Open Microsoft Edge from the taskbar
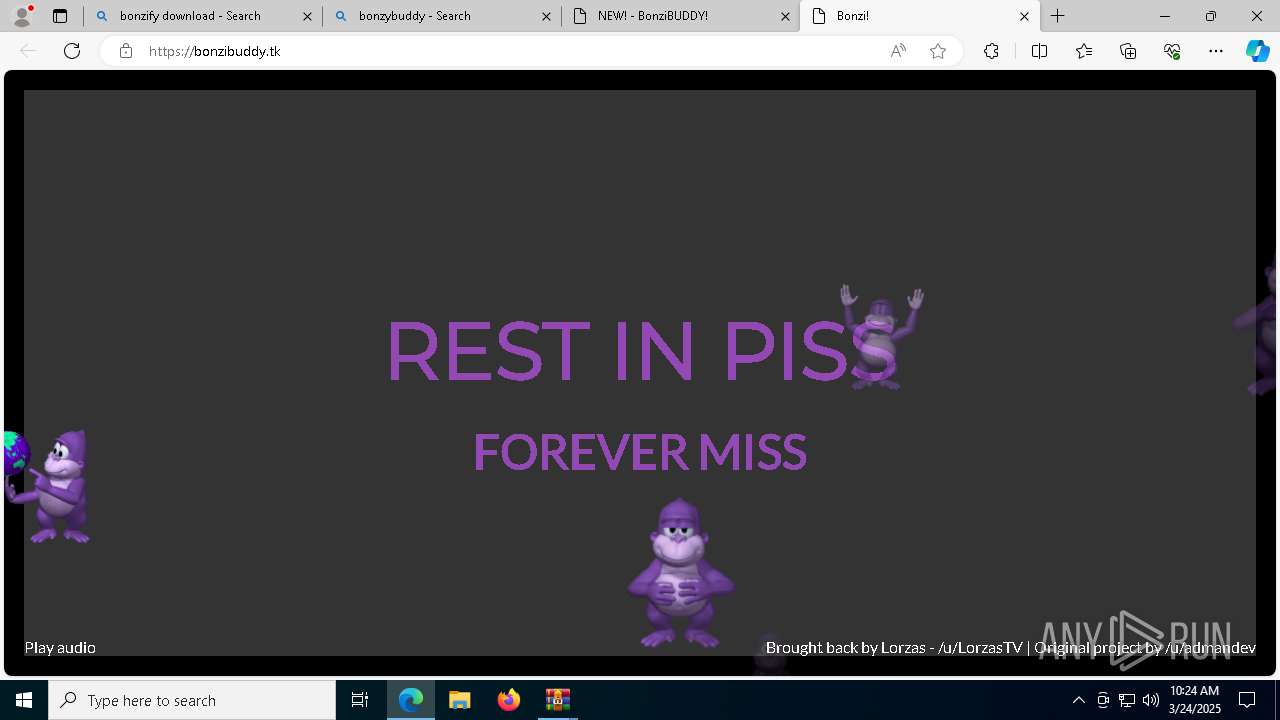The width and height of the screenshot is (1280, 720). [411, 700]
